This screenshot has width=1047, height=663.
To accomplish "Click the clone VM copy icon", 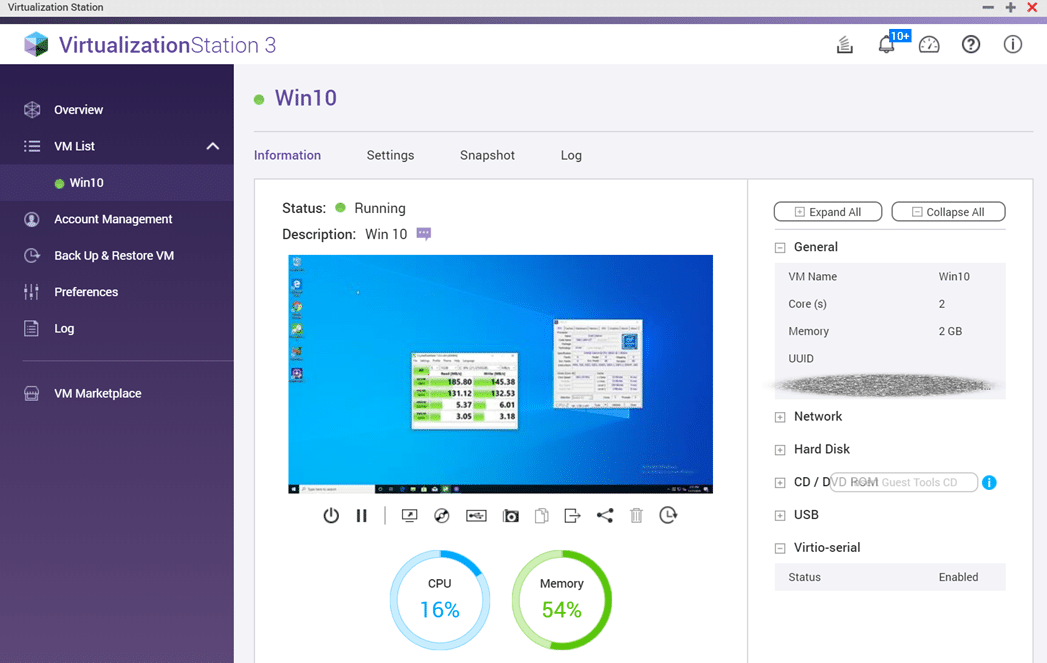I will tap(542, 515).
